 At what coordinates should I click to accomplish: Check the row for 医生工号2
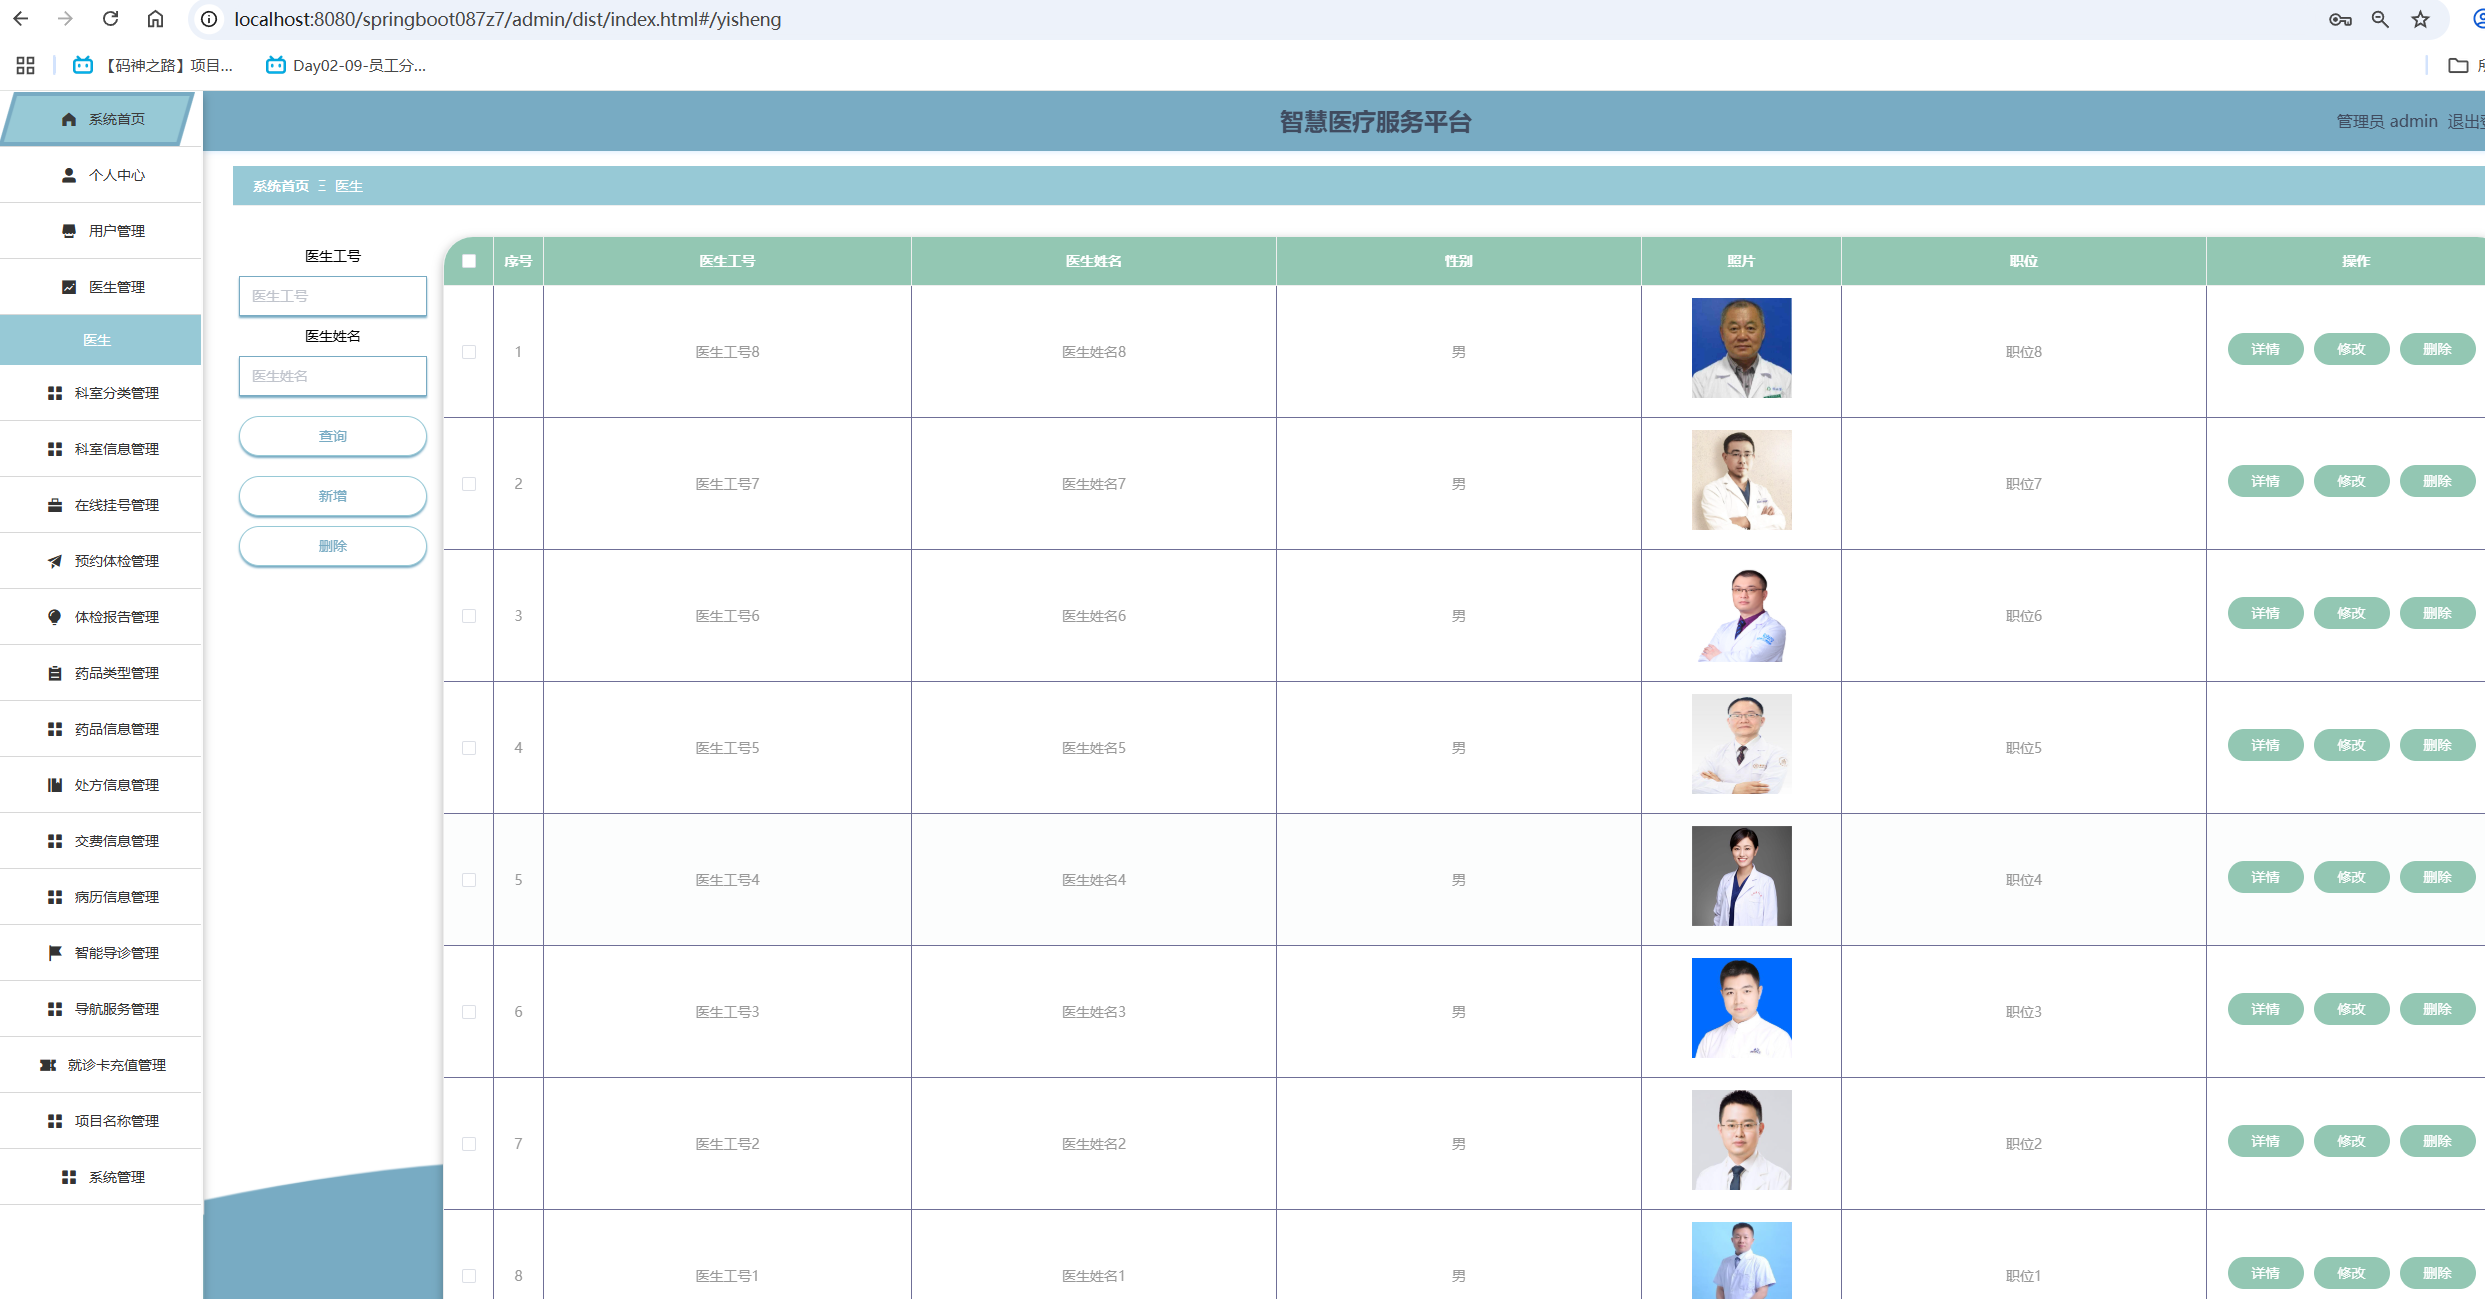pyautogui.click(x=469, y=1144)
